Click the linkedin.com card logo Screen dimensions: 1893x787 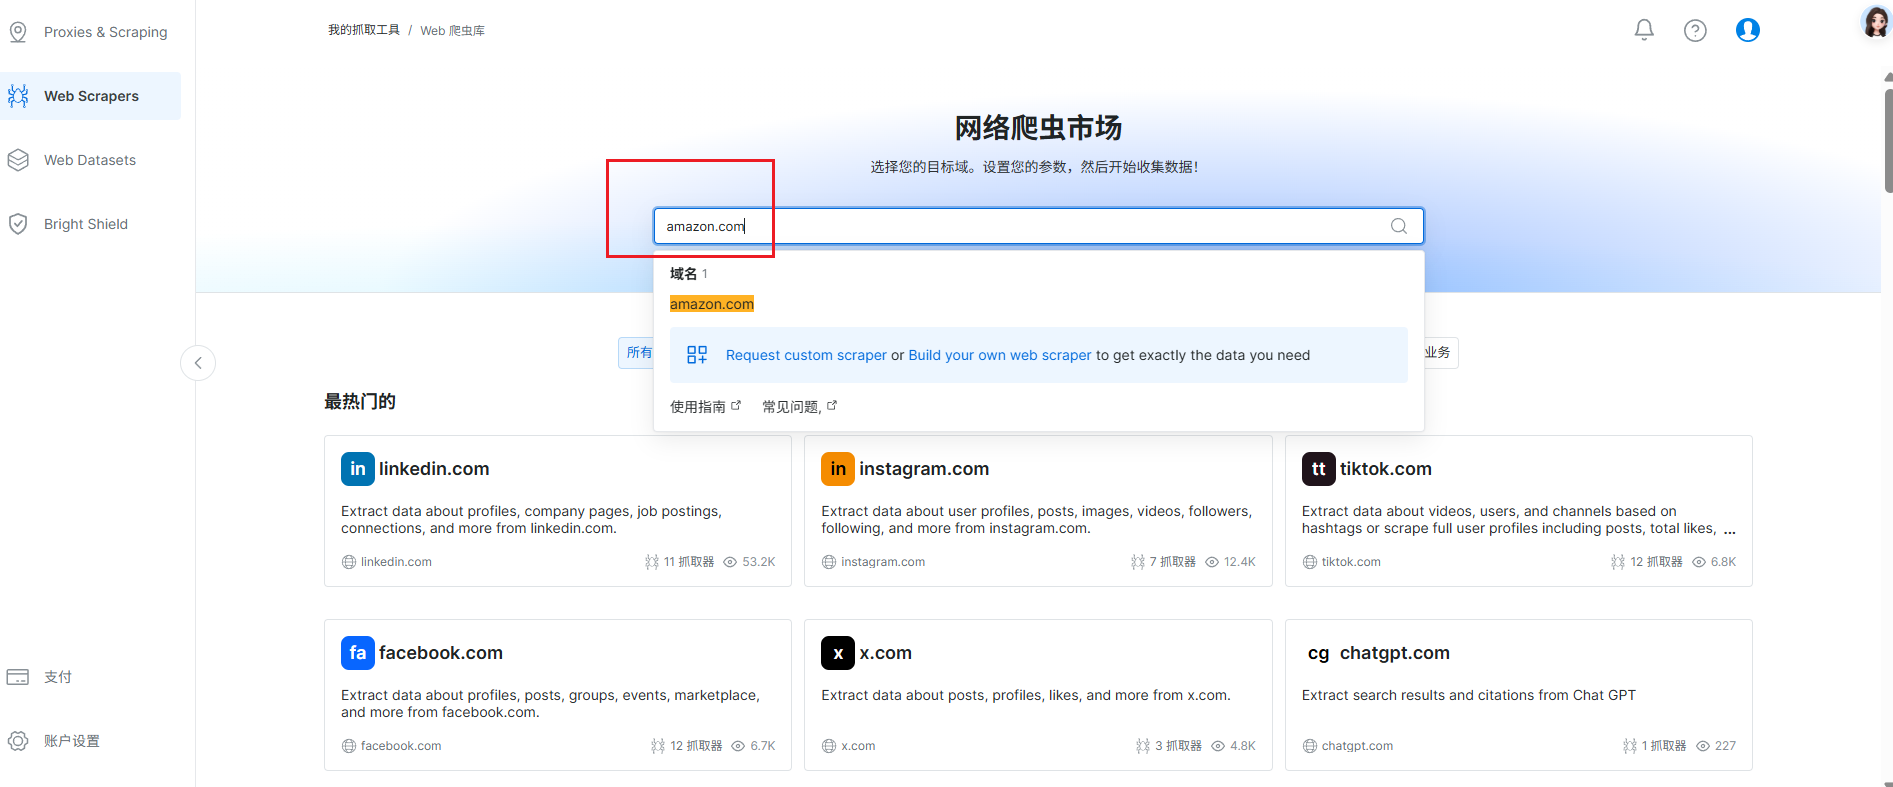[358, 469]
